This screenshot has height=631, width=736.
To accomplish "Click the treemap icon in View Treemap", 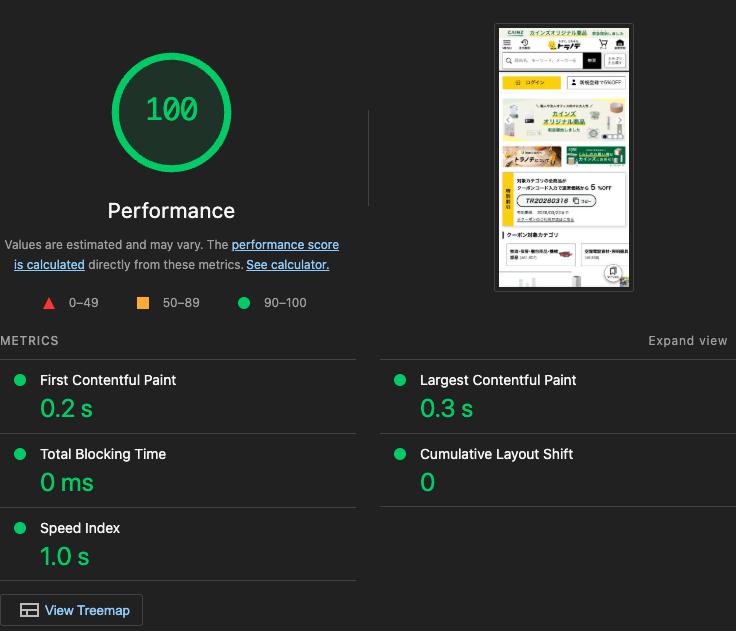I will pos(29,610).
